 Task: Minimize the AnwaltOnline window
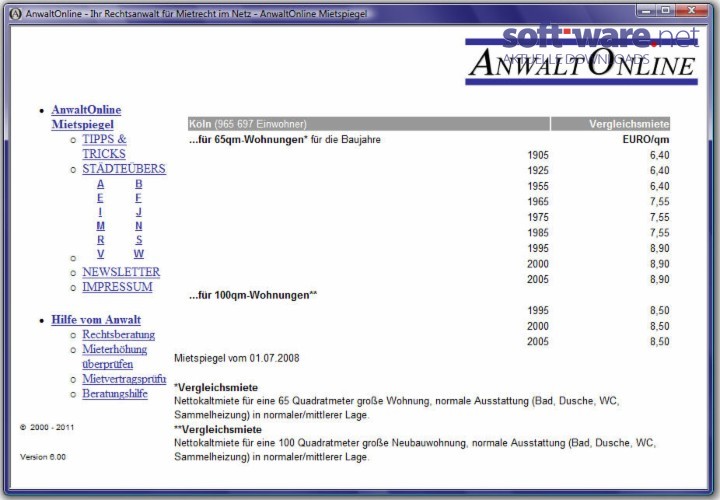tap(645, 10)
